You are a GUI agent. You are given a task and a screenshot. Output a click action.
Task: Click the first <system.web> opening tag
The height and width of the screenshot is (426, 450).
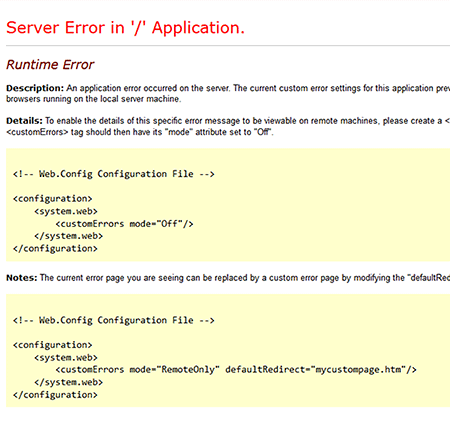tap(66, 211)
